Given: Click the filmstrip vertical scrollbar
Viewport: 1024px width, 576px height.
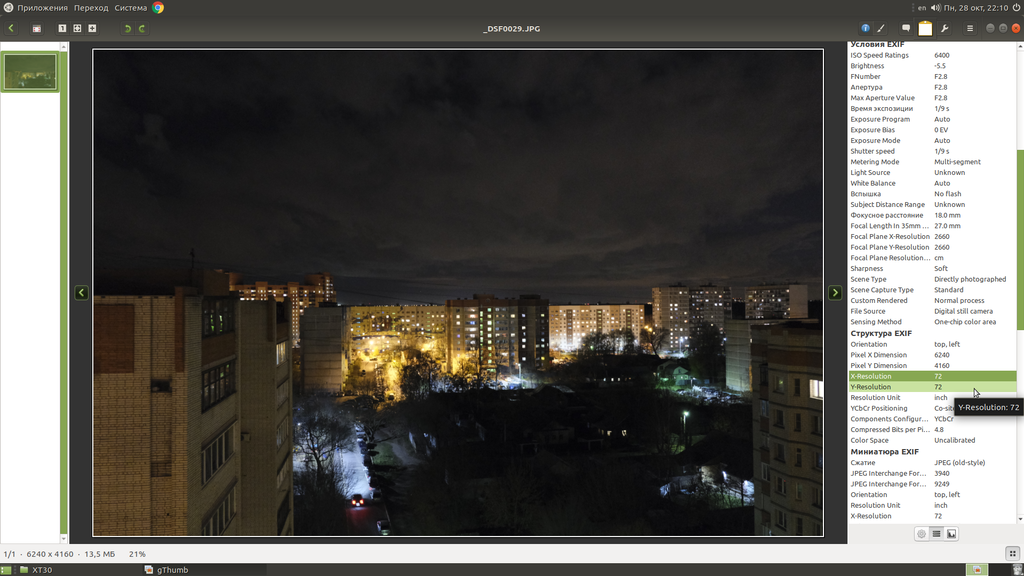Looking at the screenshot, I should point(64,293).
